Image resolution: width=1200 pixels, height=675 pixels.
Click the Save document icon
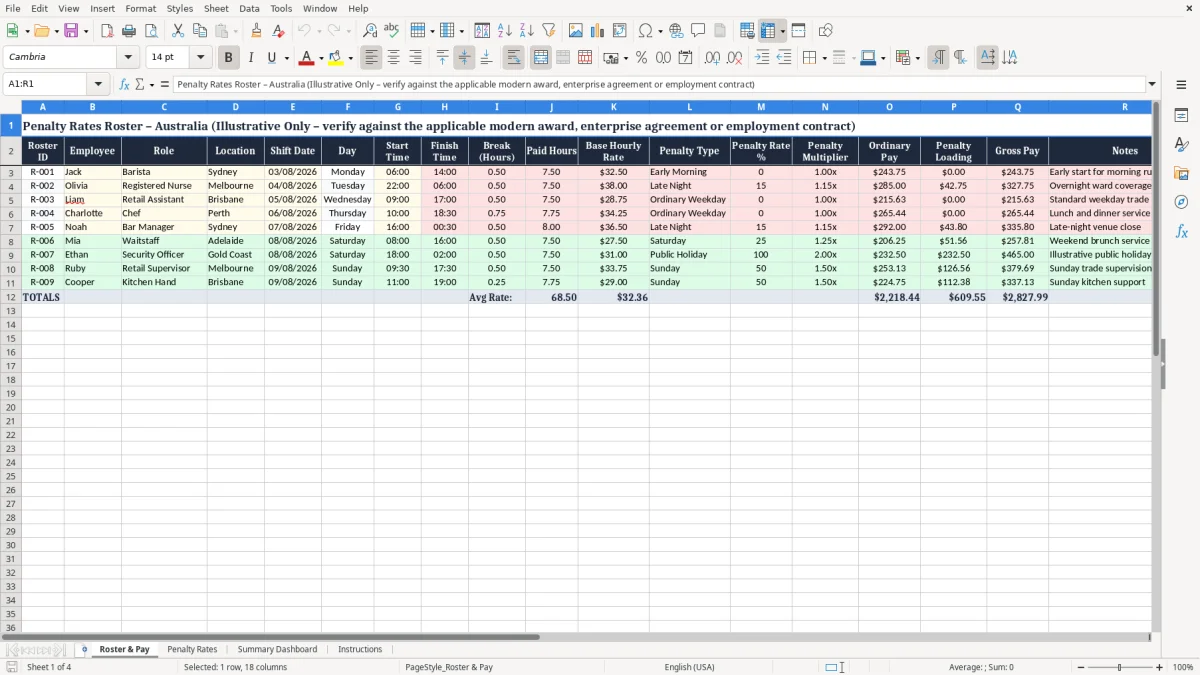click(71, 31)
